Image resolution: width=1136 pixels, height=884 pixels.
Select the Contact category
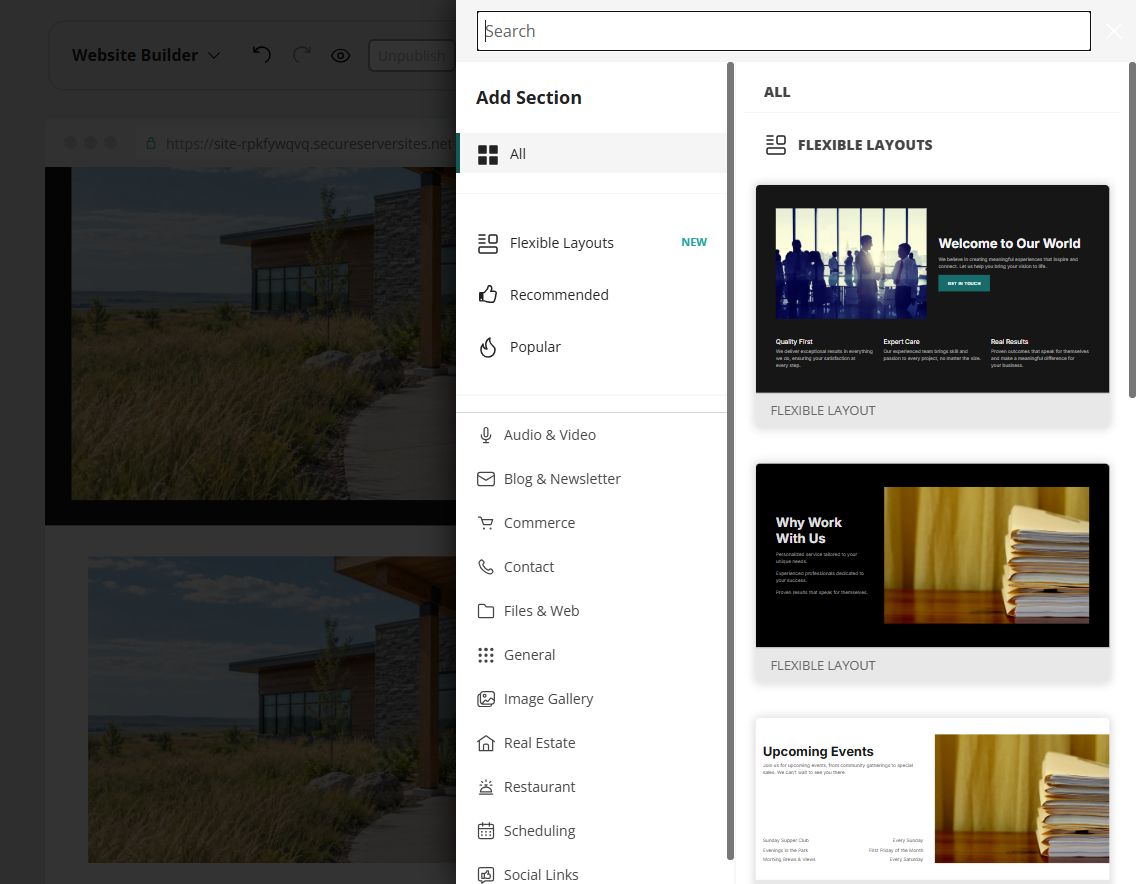pos(591,567)
